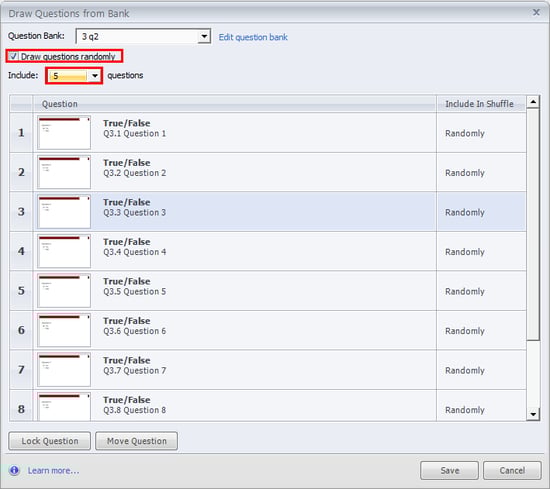Click Randomly shuffle value for Question 7
Viewport: 550px width, 489px height.
465,371
